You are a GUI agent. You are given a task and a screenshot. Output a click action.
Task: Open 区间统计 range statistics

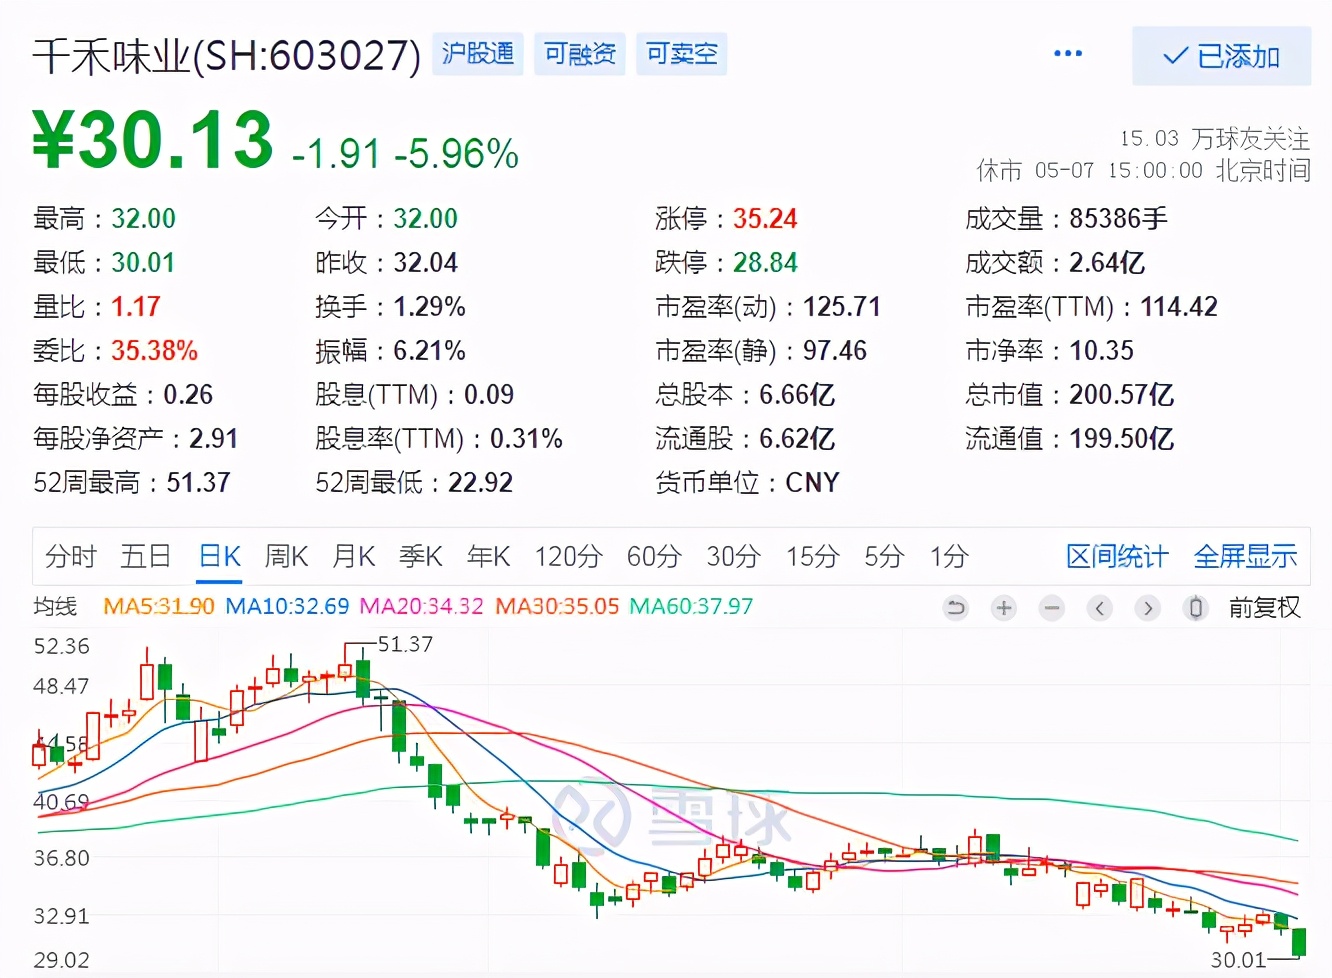tap(1116, 556)
